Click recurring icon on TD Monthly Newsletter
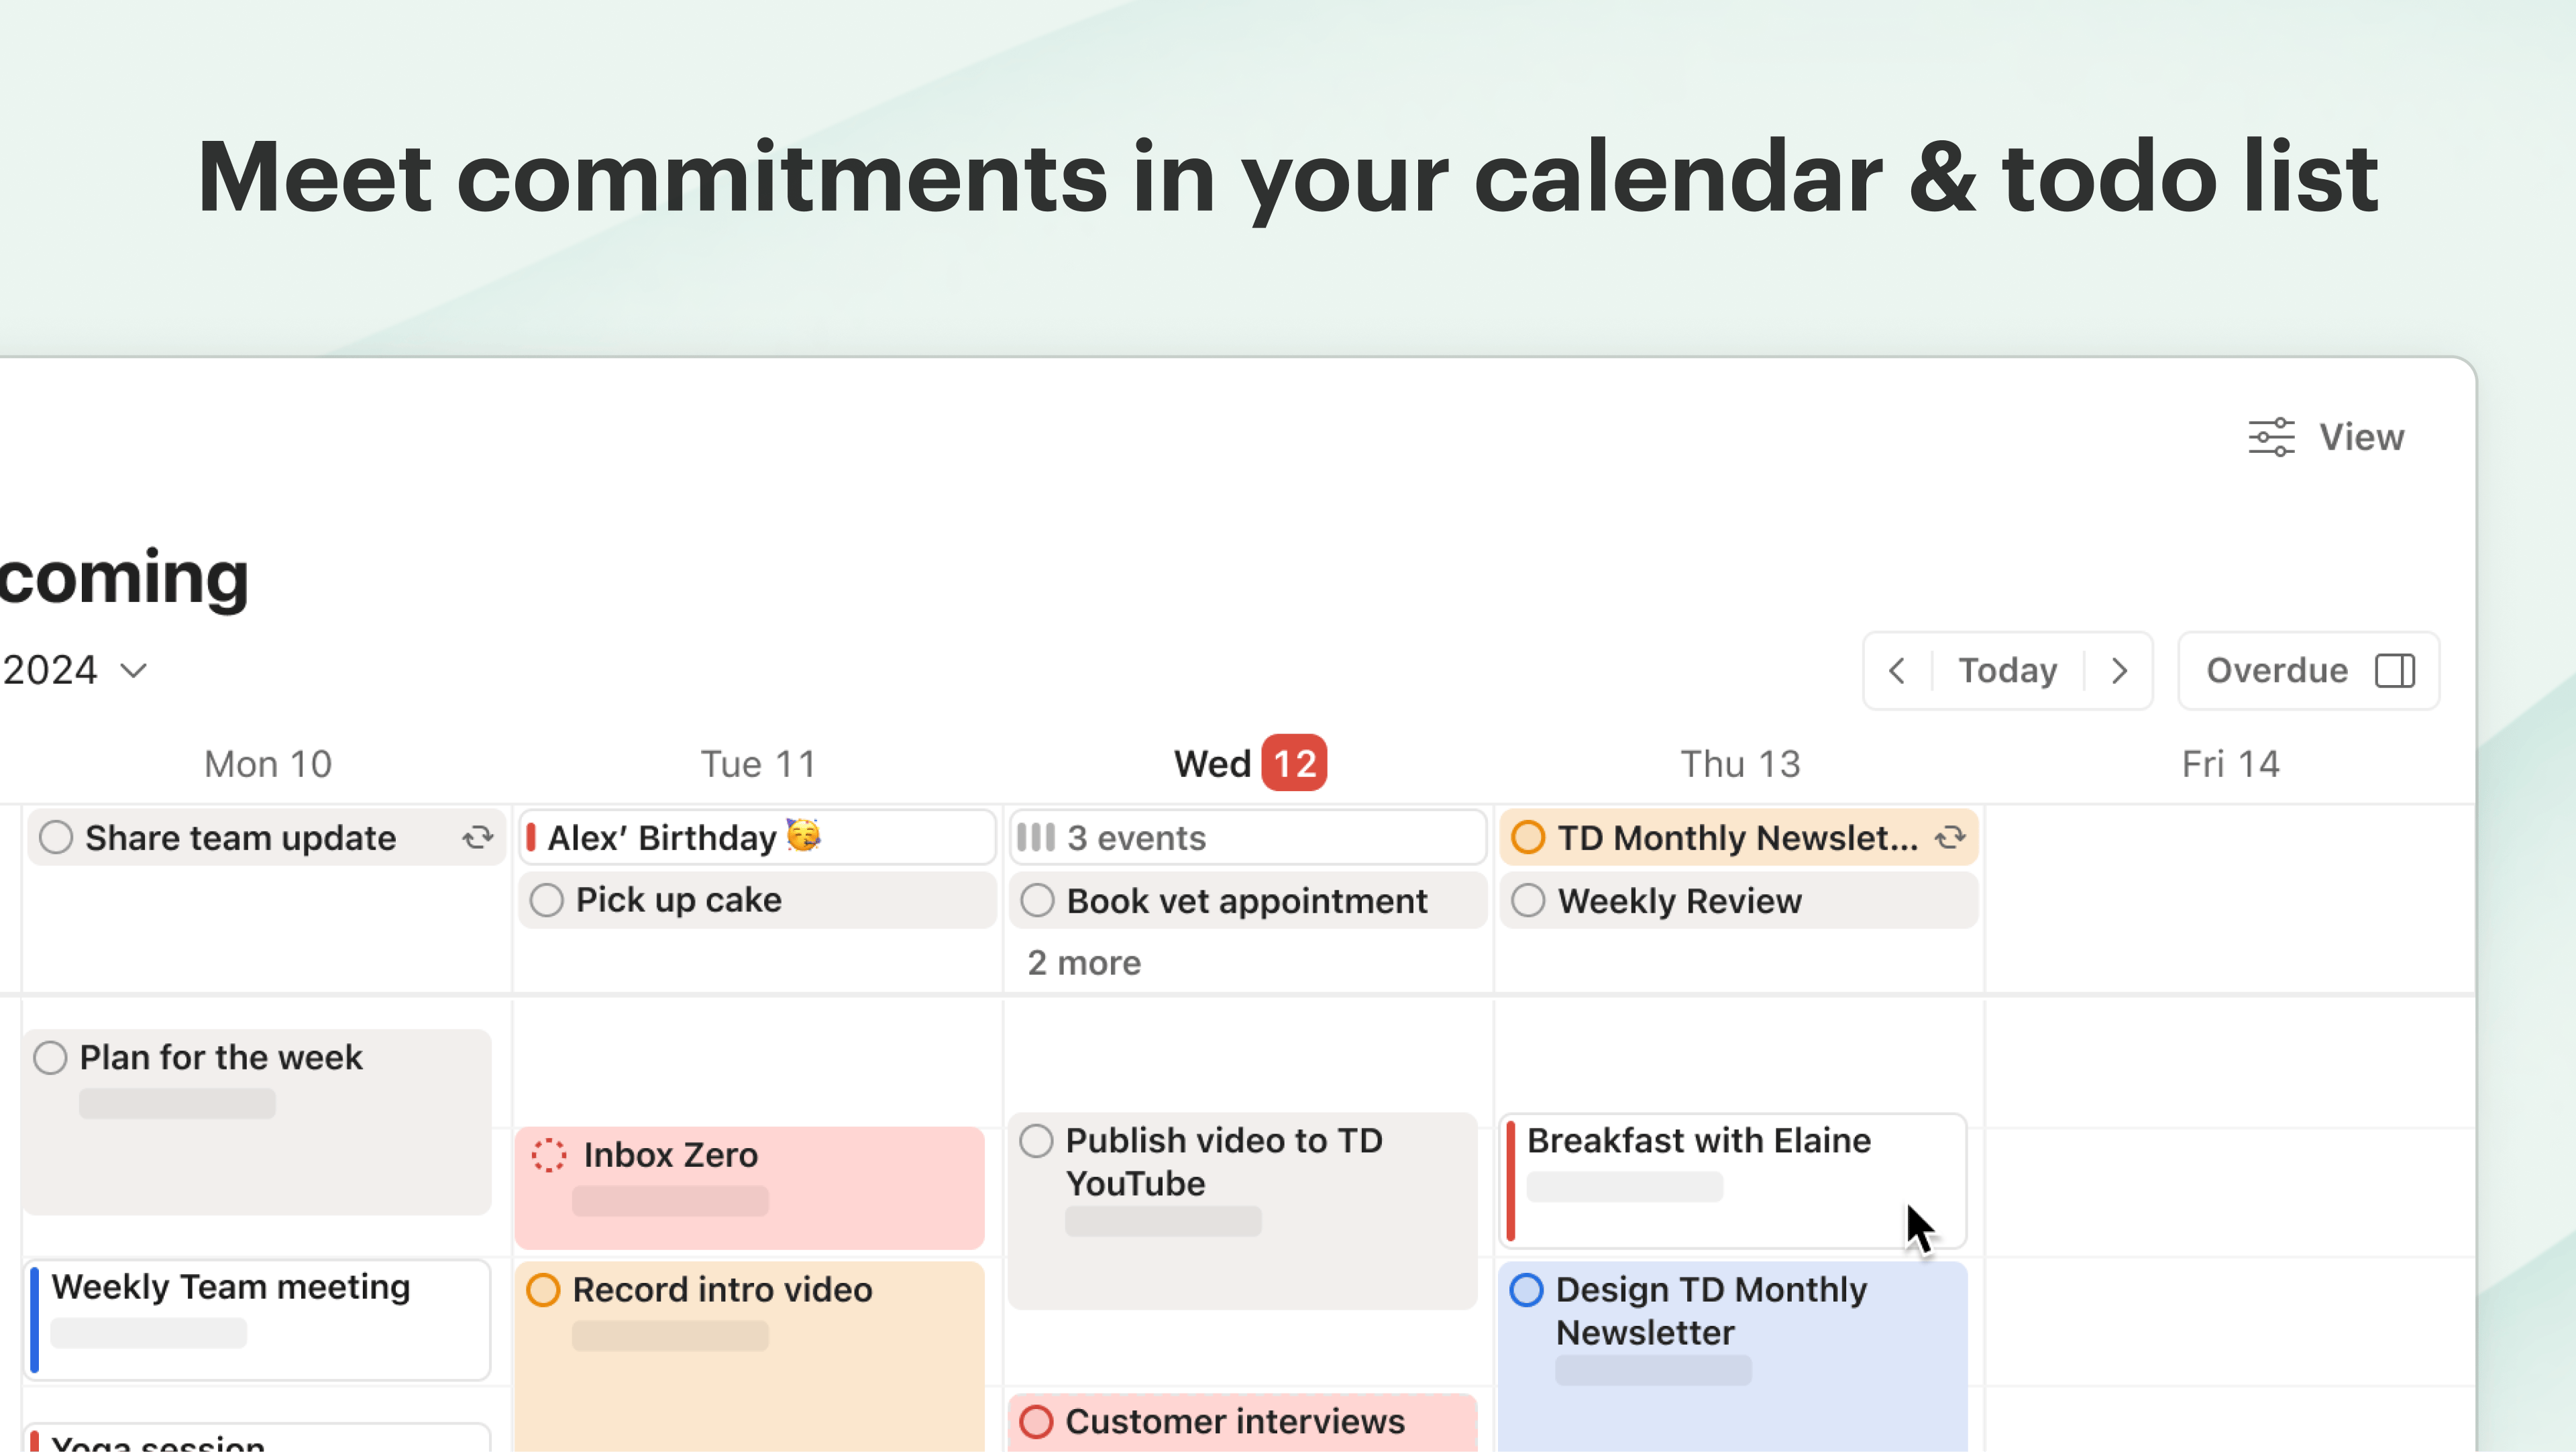Screen dimensions: 2576x1452 [1949, 838]
